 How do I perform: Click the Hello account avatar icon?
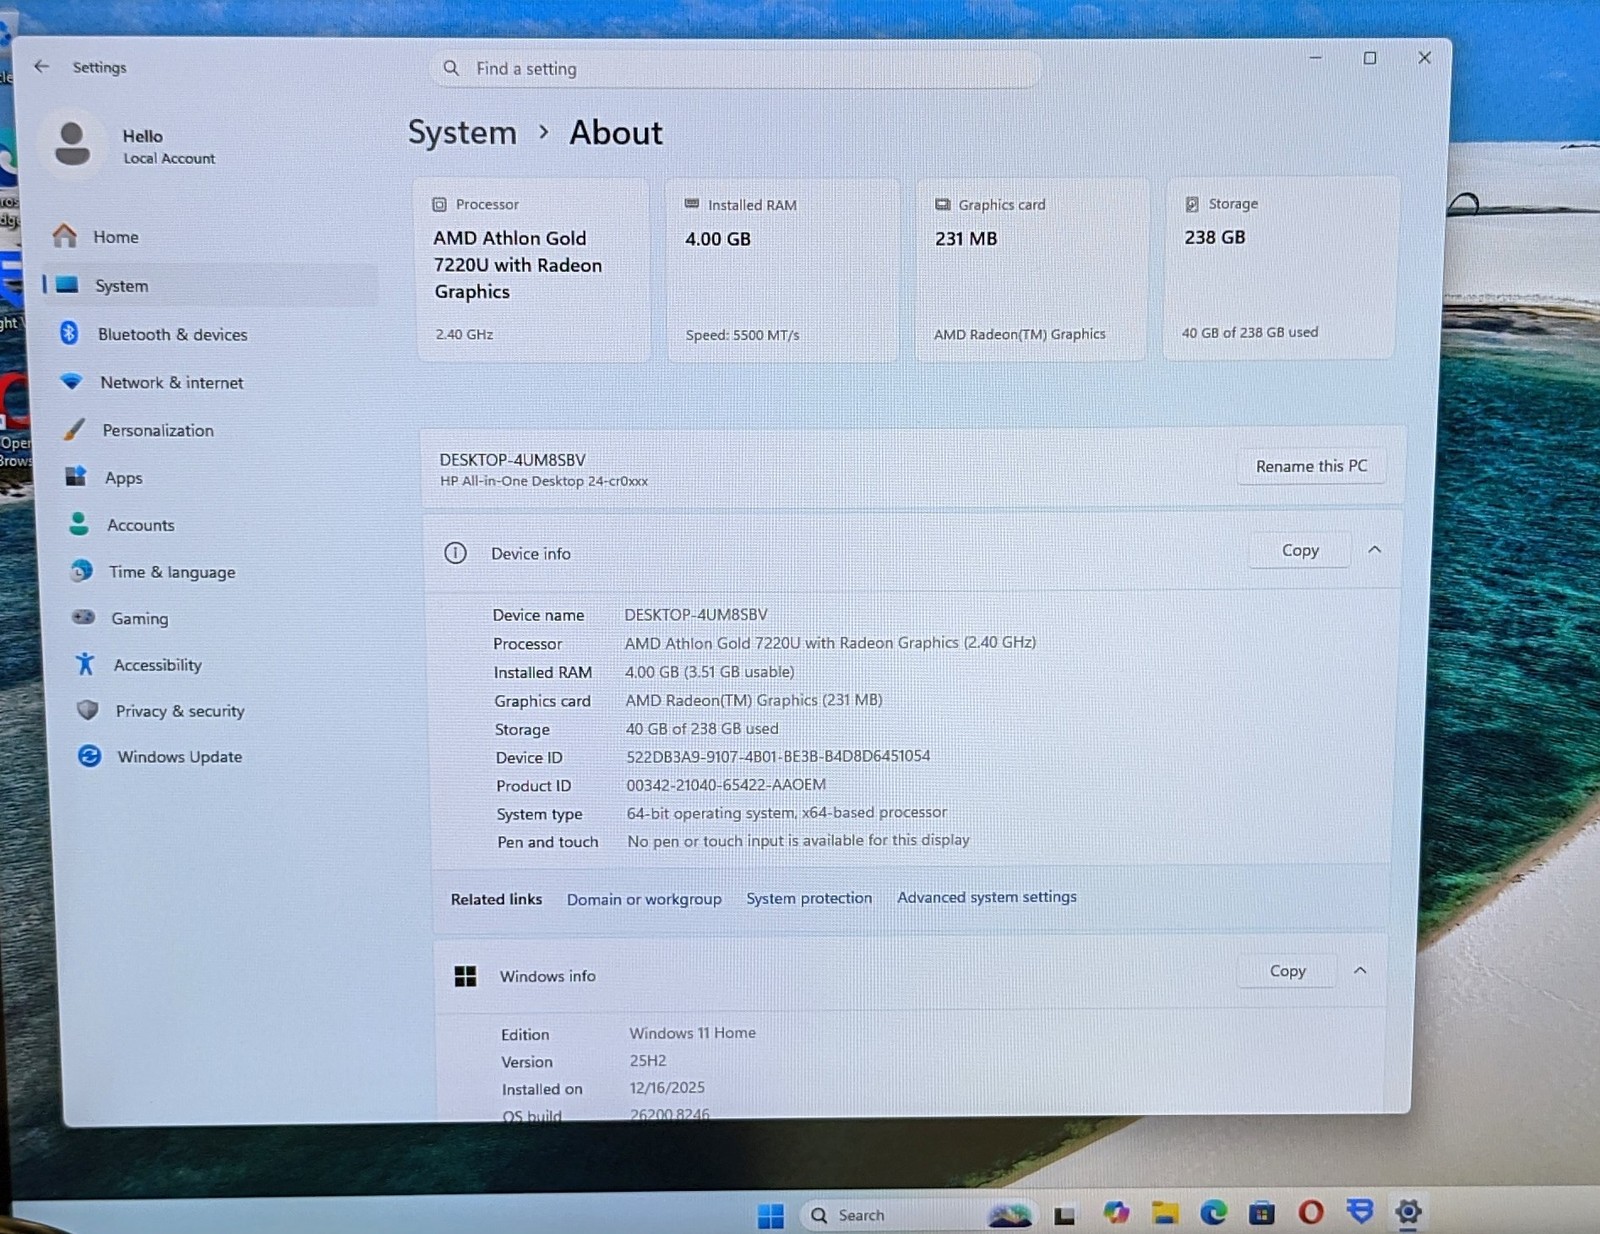[72, 144]
